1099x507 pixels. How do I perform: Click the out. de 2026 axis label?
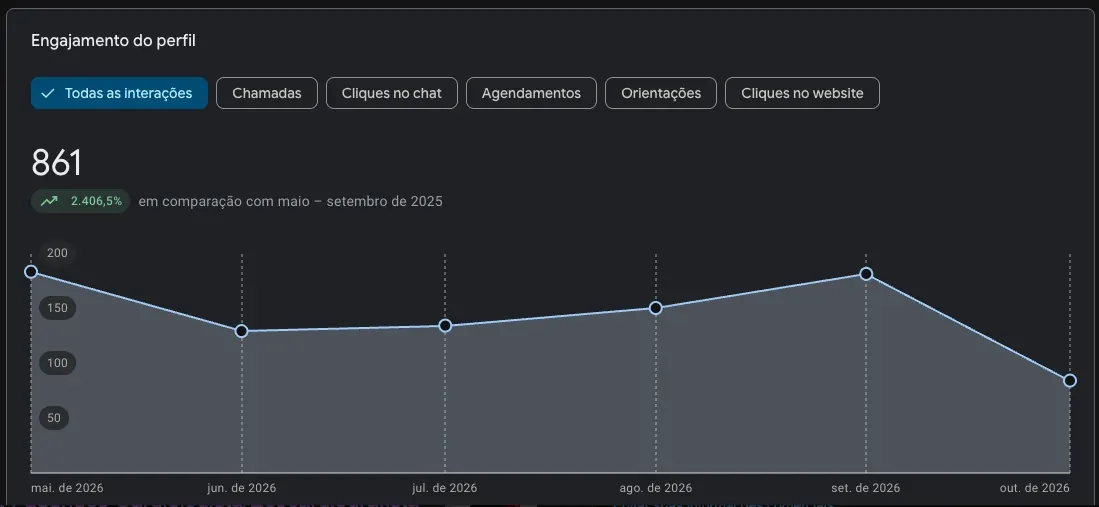coord(1036,488)
